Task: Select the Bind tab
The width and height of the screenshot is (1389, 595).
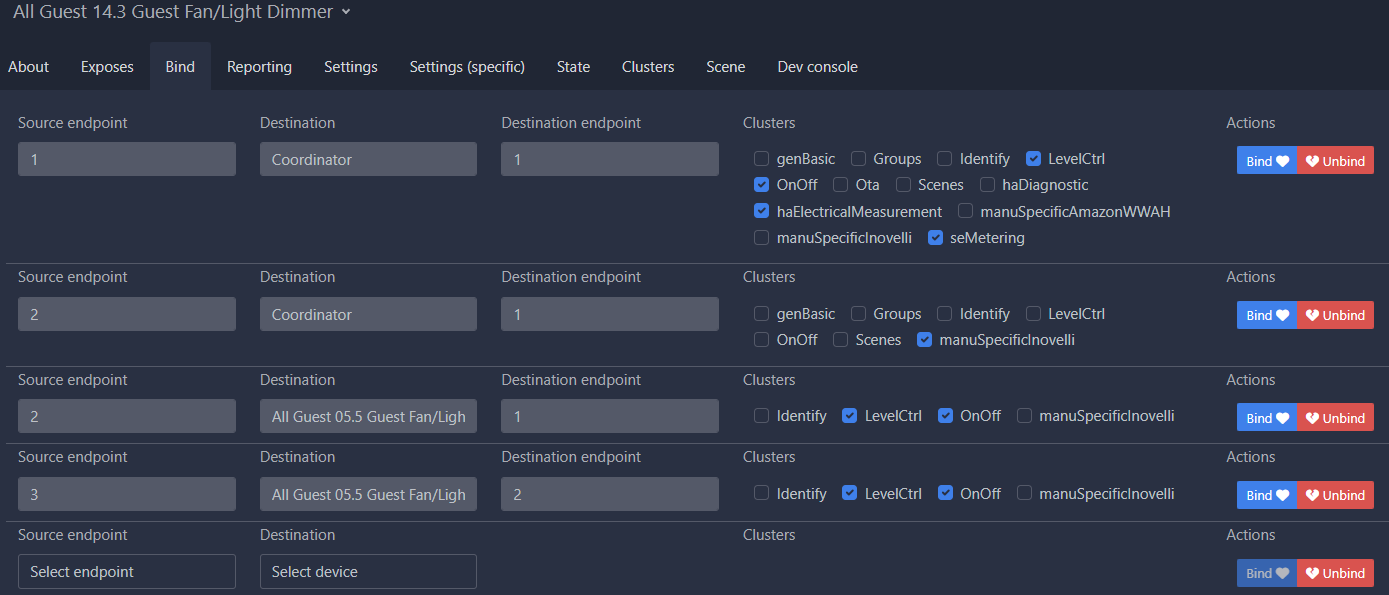Action: coord(180,67)
